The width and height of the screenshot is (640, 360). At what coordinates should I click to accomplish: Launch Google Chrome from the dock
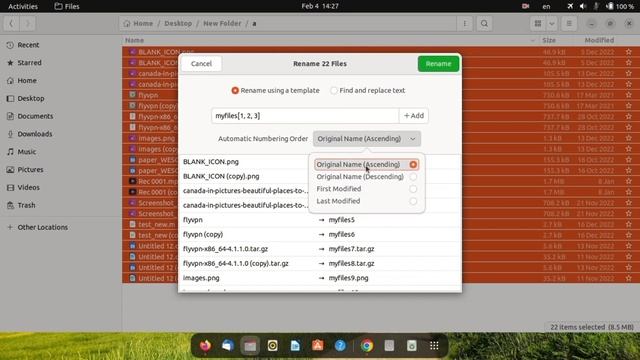[x=367, y=346]
